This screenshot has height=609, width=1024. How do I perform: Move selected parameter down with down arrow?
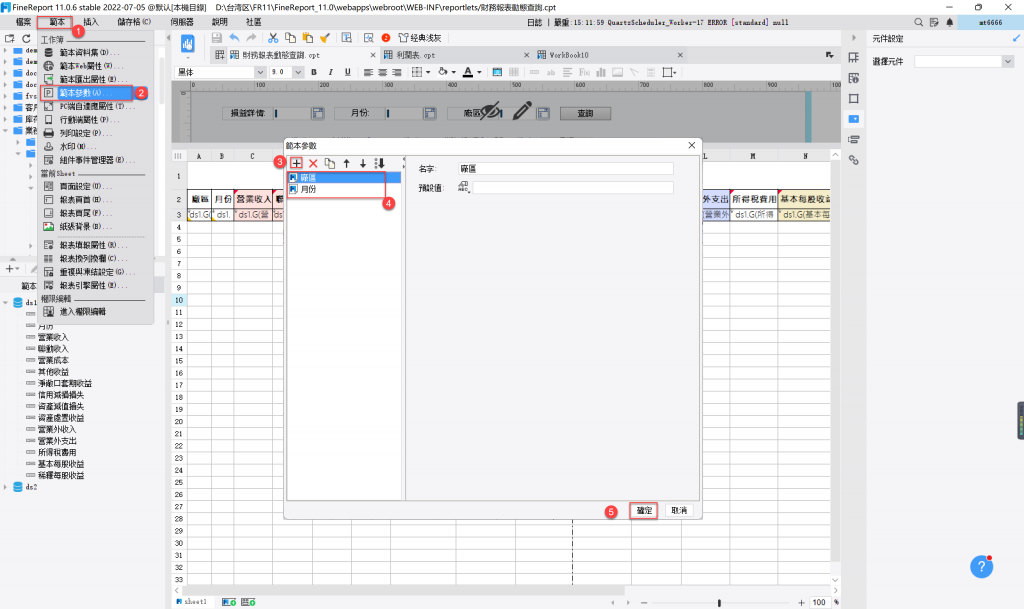click(x=363, y=163)
